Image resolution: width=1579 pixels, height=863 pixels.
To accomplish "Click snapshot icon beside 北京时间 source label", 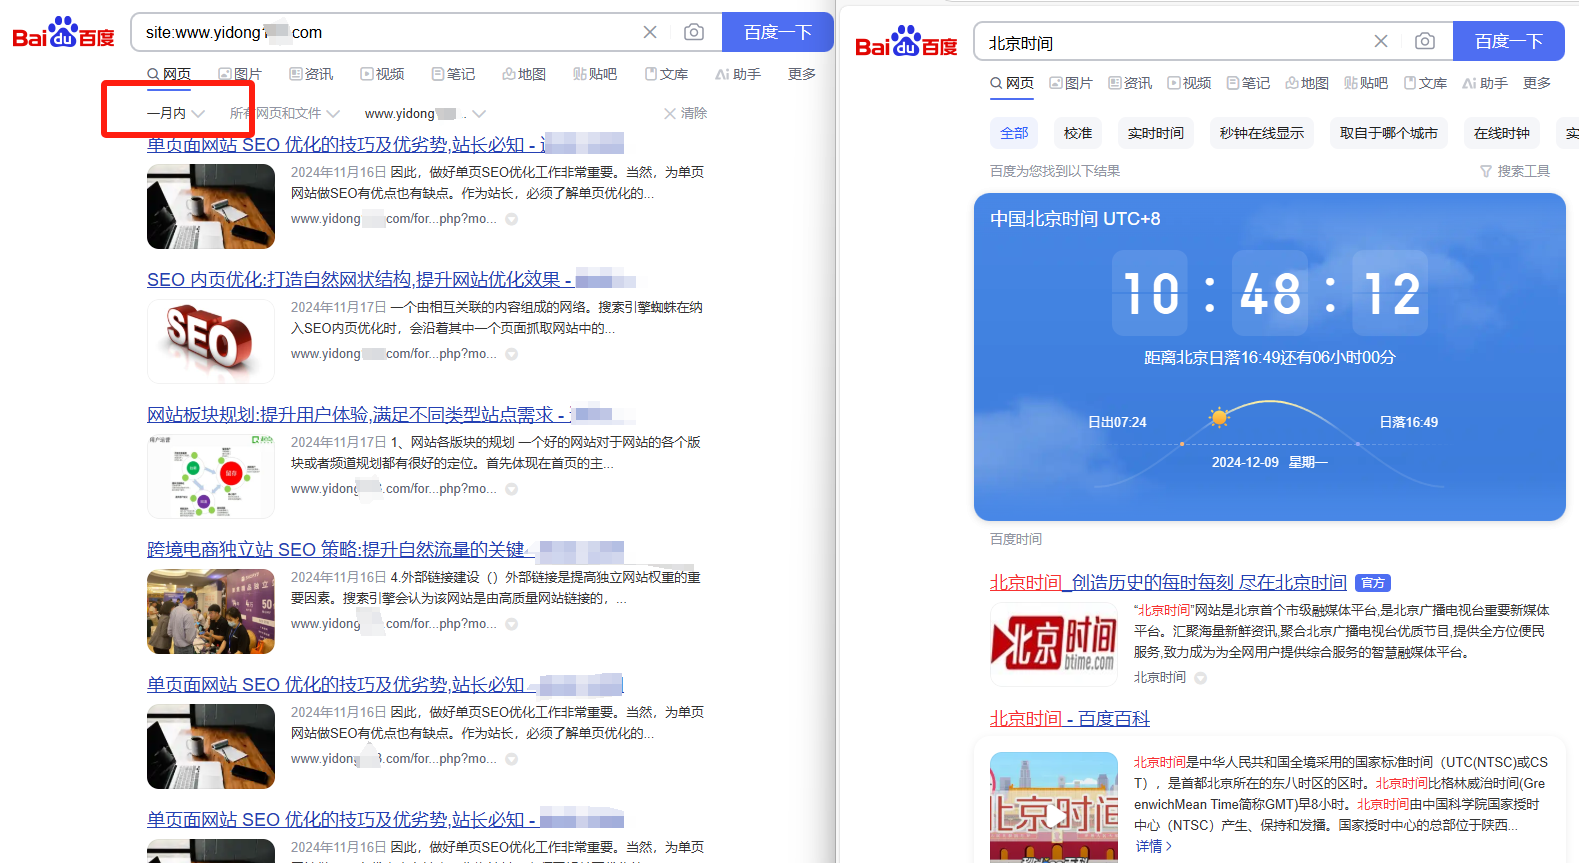I will point(1201,678).
